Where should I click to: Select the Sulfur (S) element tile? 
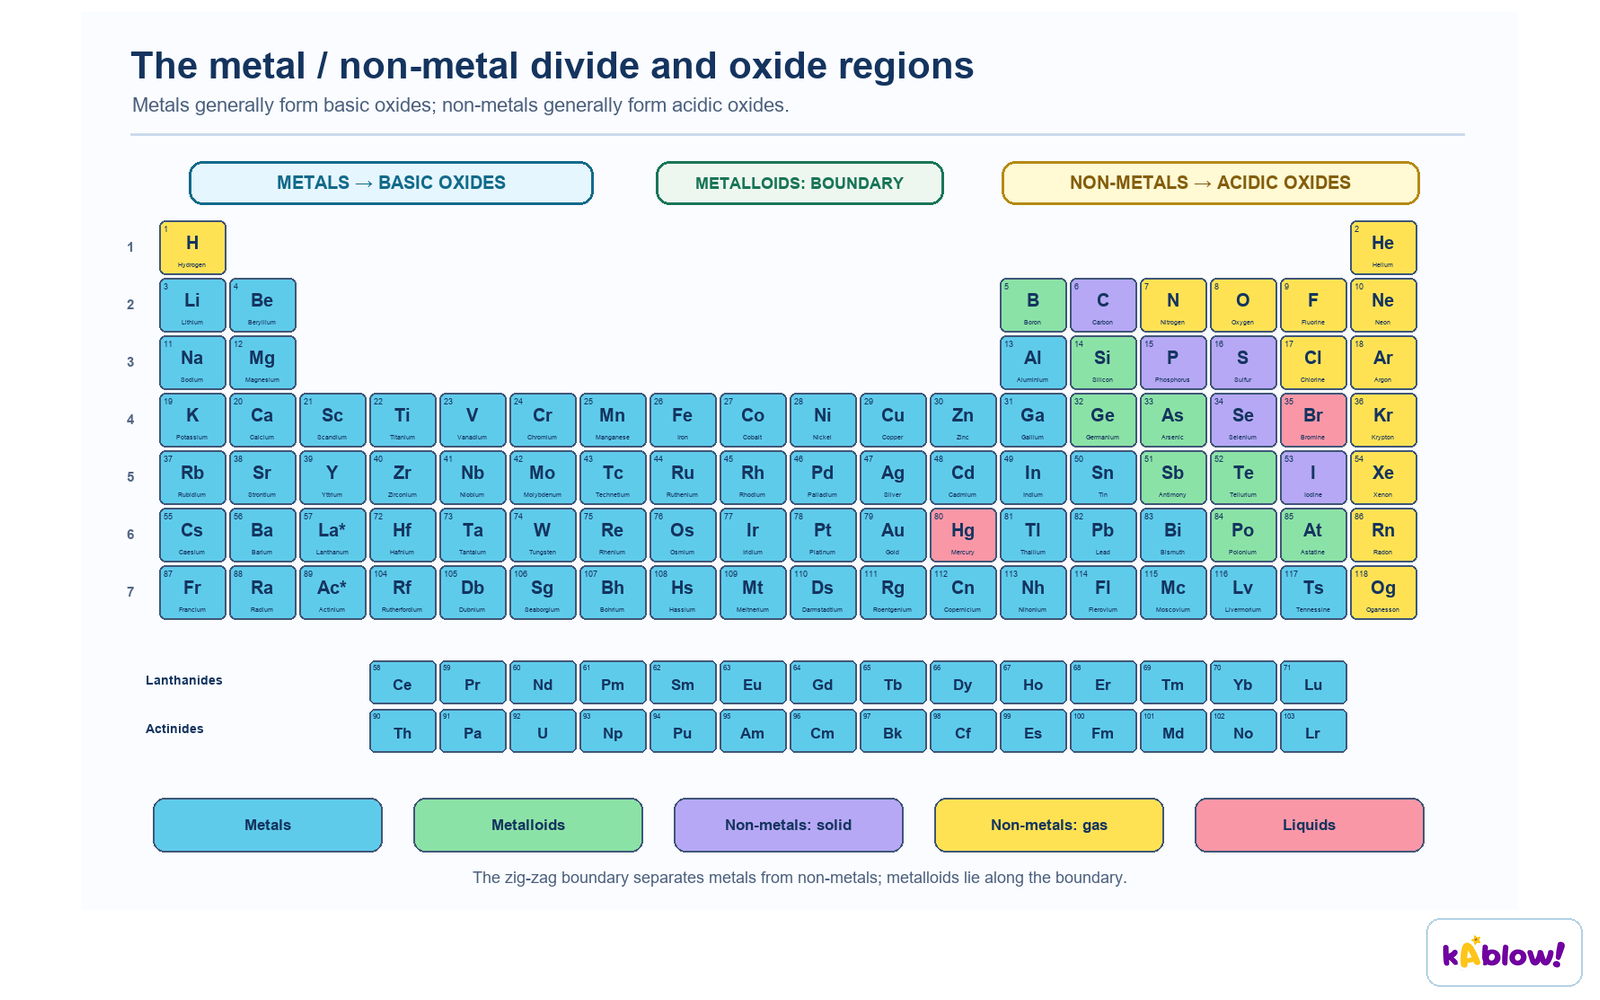coord(1243,363)
